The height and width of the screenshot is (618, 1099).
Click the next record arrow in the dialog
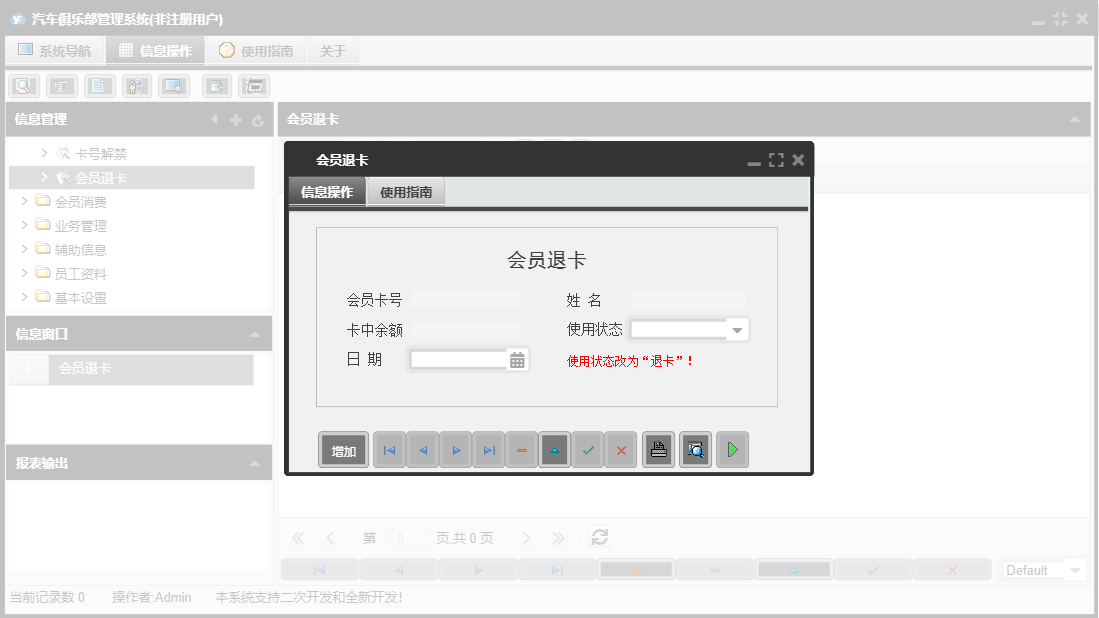pos(455,449)
